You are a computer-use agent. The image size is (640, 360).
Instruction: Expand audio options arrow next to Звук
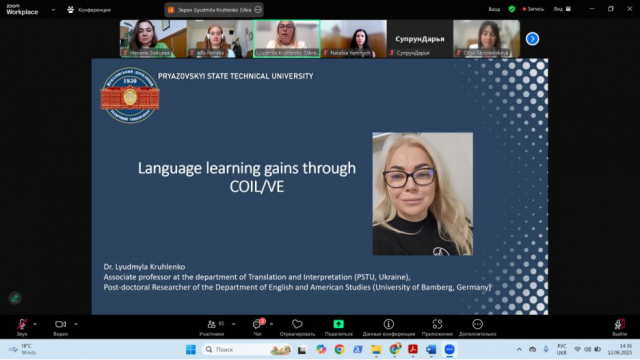coord(35,324)
